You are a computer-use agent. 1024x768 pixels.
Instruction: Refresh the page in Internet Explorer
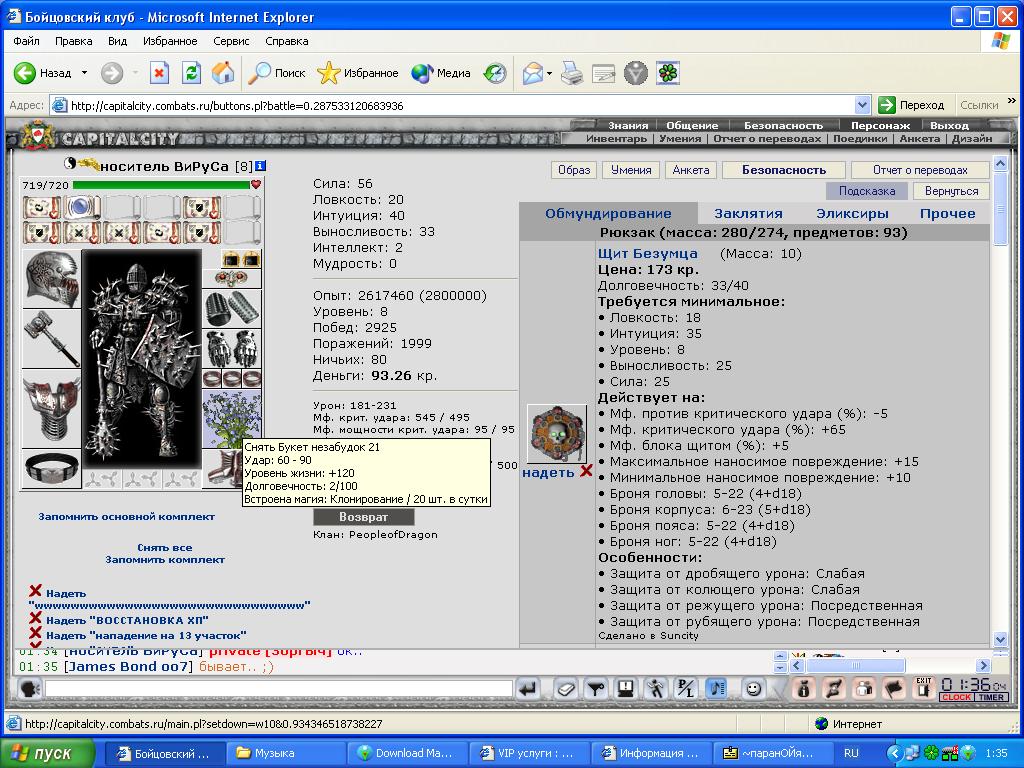[191, 72]
